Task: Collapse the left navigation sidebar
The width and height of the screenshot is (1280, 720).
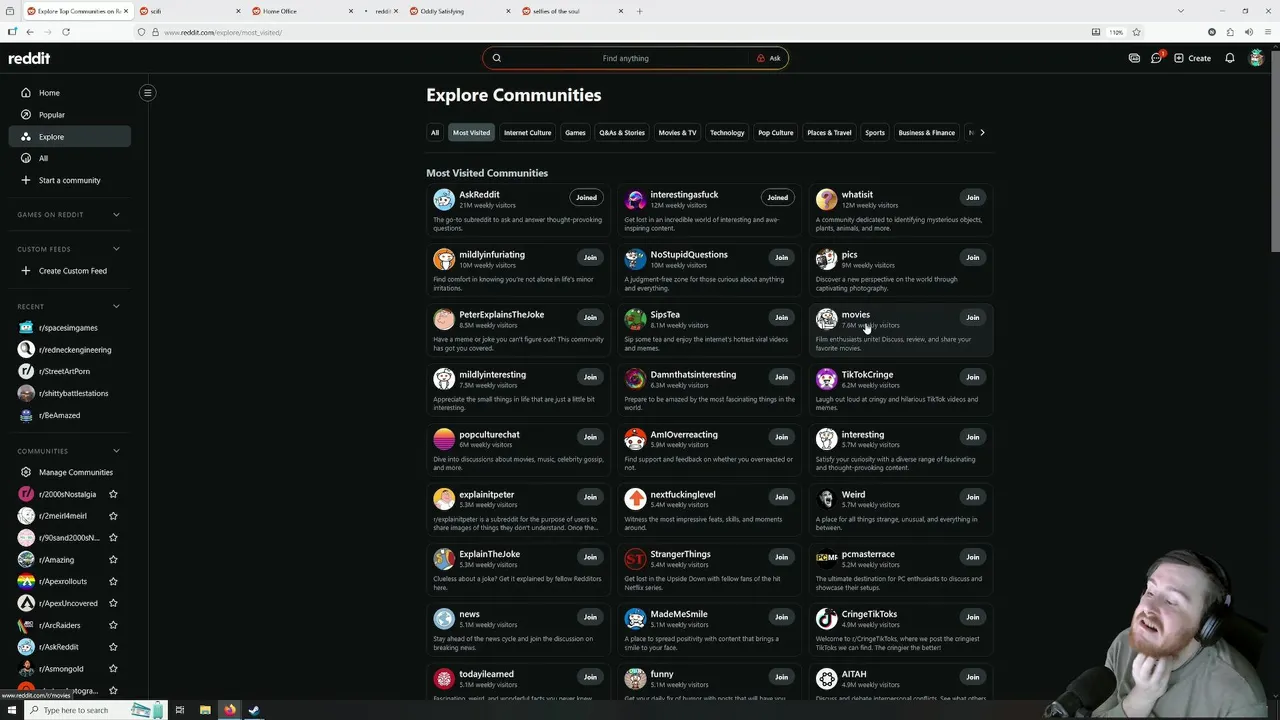Action: tap(147, 93)
